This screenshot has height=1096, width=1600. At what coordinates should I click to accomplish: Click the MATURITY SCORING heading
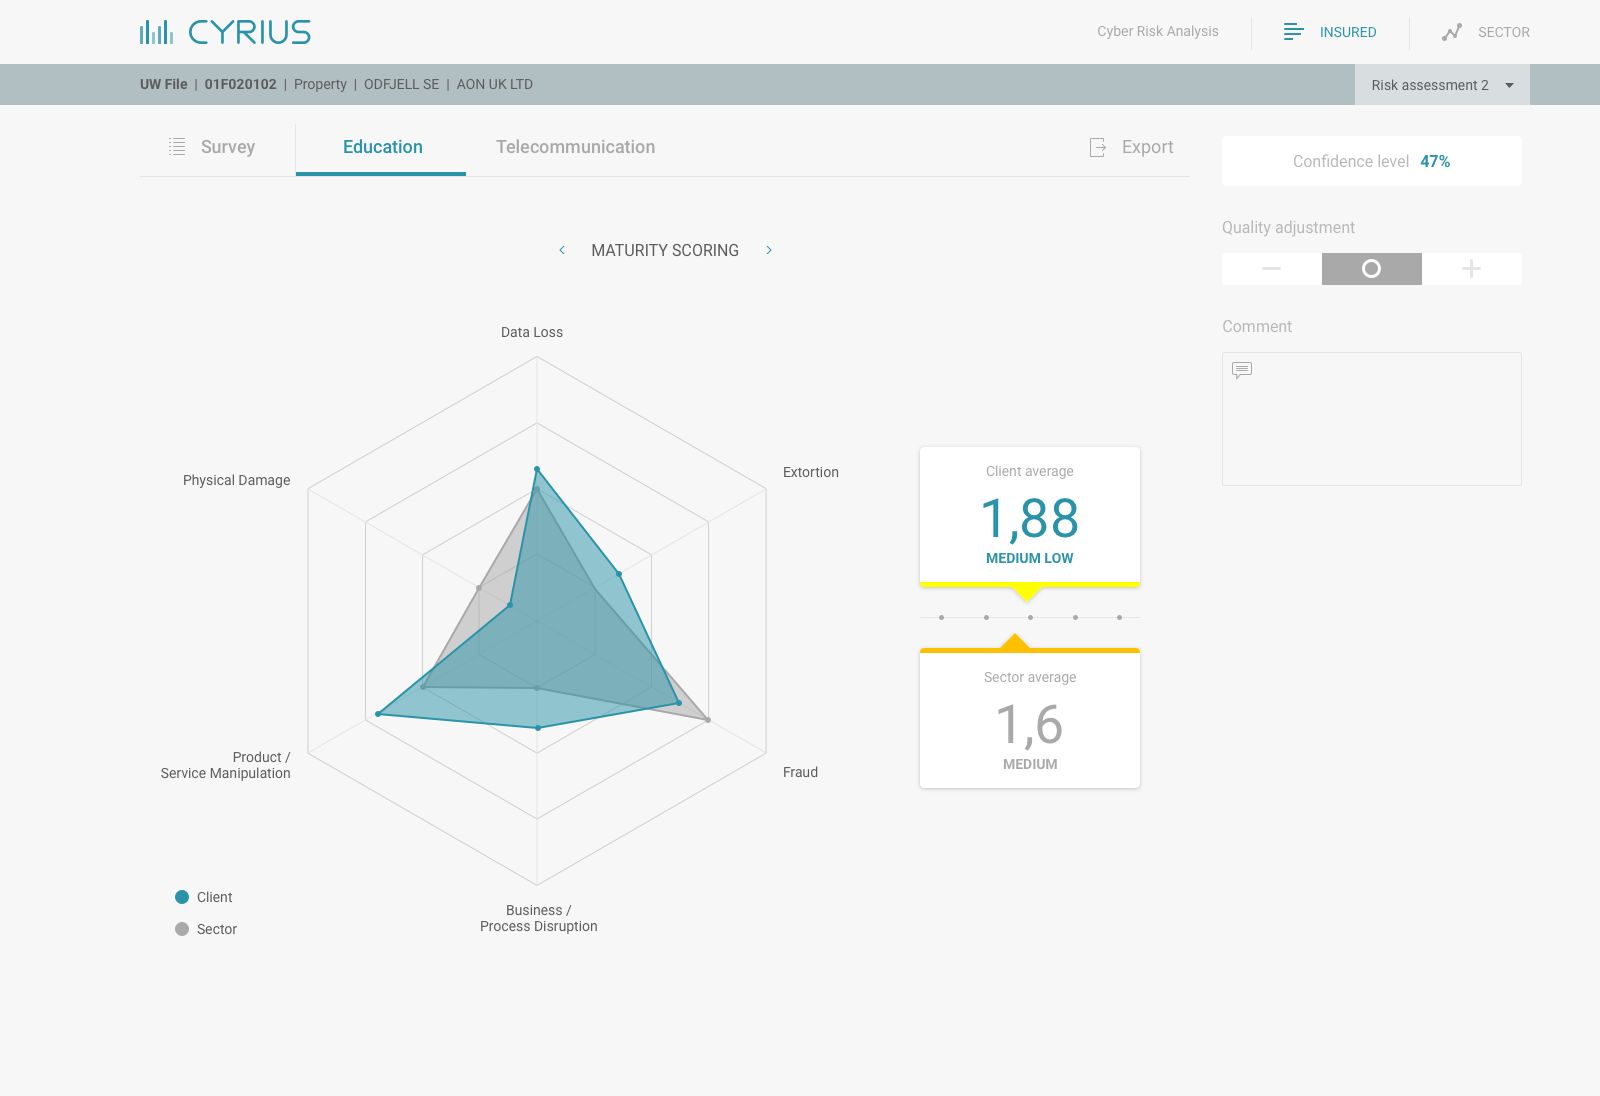[665, 250]
